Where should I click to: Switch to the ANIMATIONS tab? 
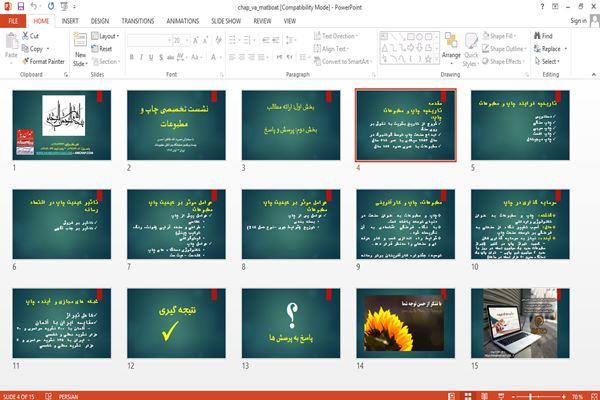183,21
